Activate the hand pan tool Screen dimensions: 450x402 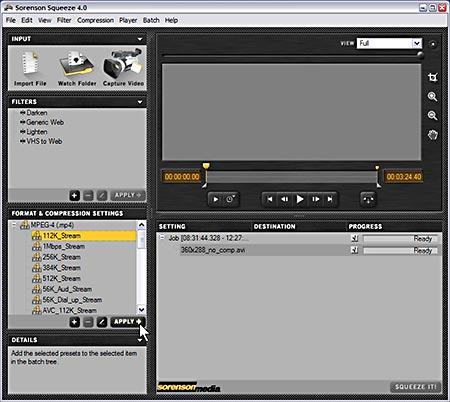click(x=433, y=135)
